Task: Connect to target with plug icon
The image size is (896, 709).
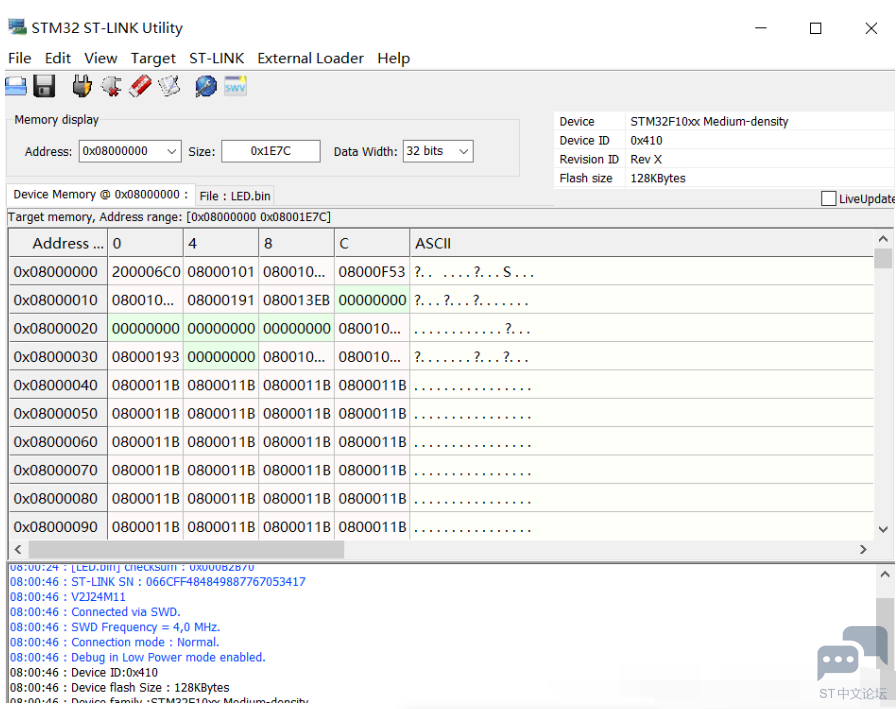Action: coord(82,86)
